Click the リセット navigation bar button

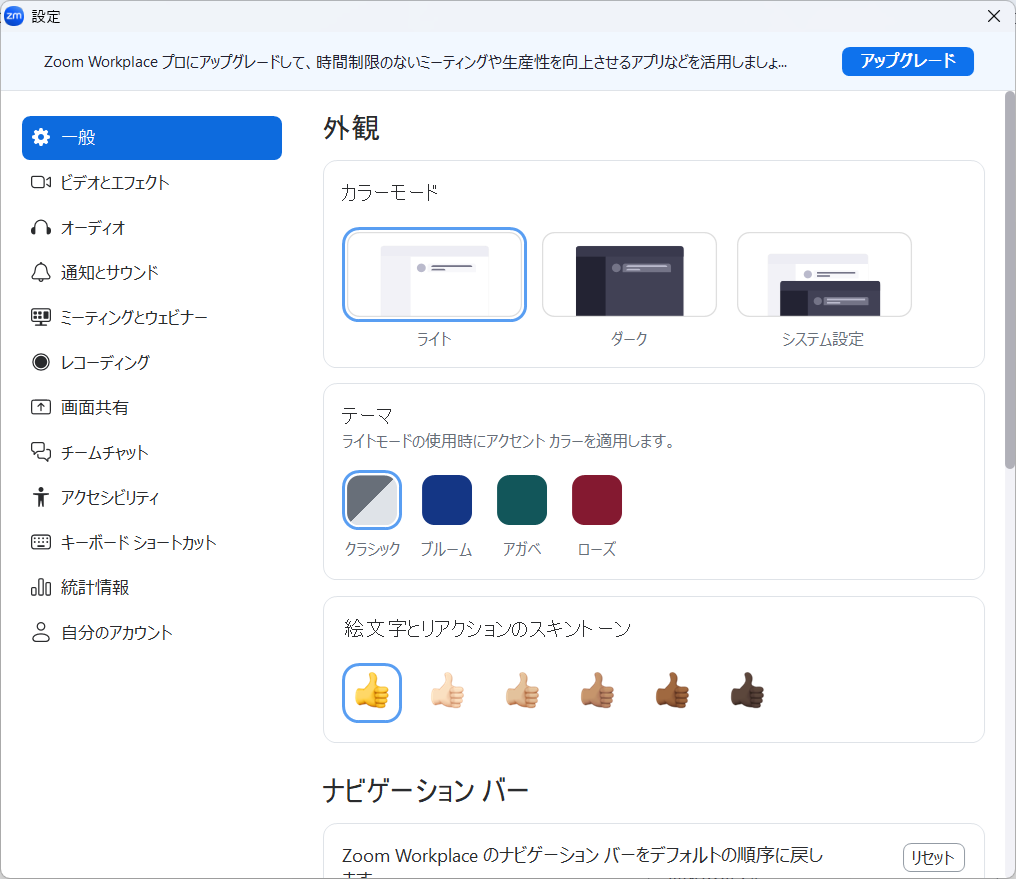[x=934, y=858]
